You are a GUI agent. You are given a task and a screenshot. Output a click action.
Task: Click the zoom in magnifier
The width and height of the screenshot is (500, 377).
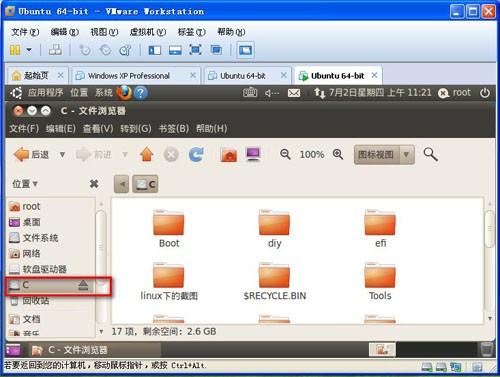(338, 154)
